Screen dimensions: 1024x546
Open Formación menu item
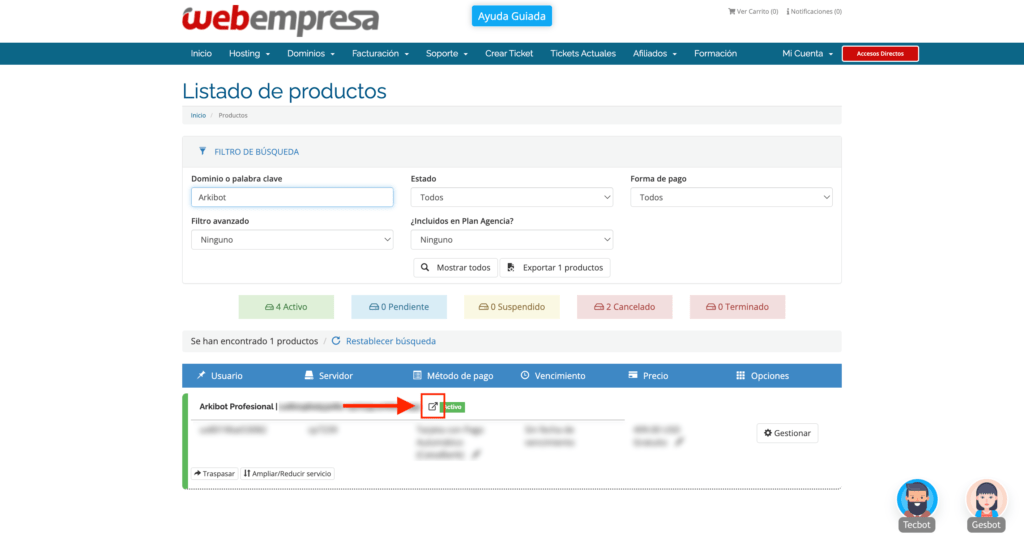pyautogui.click(x=715, y=54)
